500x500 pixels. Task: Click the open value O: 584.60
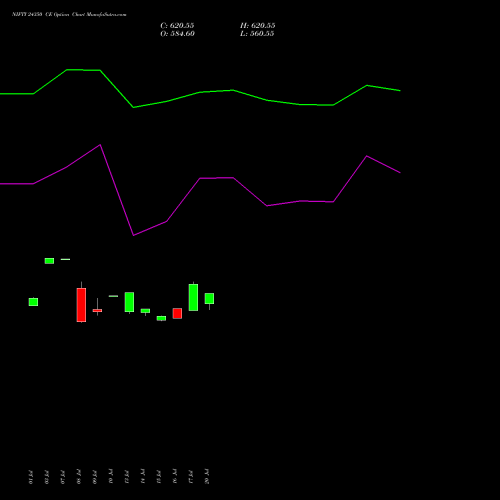(x=177, y=34)
